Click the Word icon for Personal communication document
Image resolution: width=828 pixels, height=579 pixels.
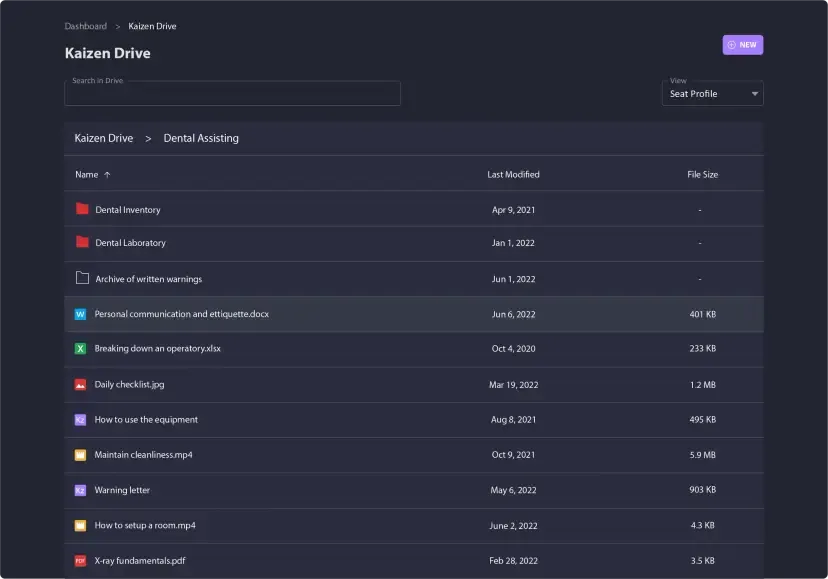pyautogui.click(x=81, y=314)
